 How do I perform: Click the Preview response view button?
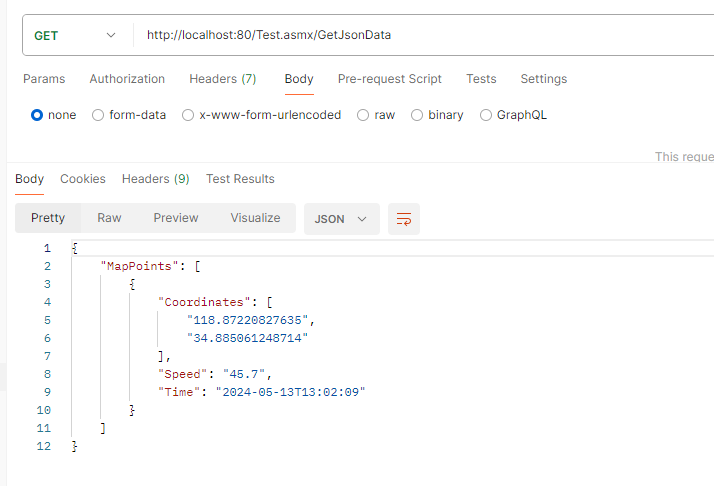(176, 218)
